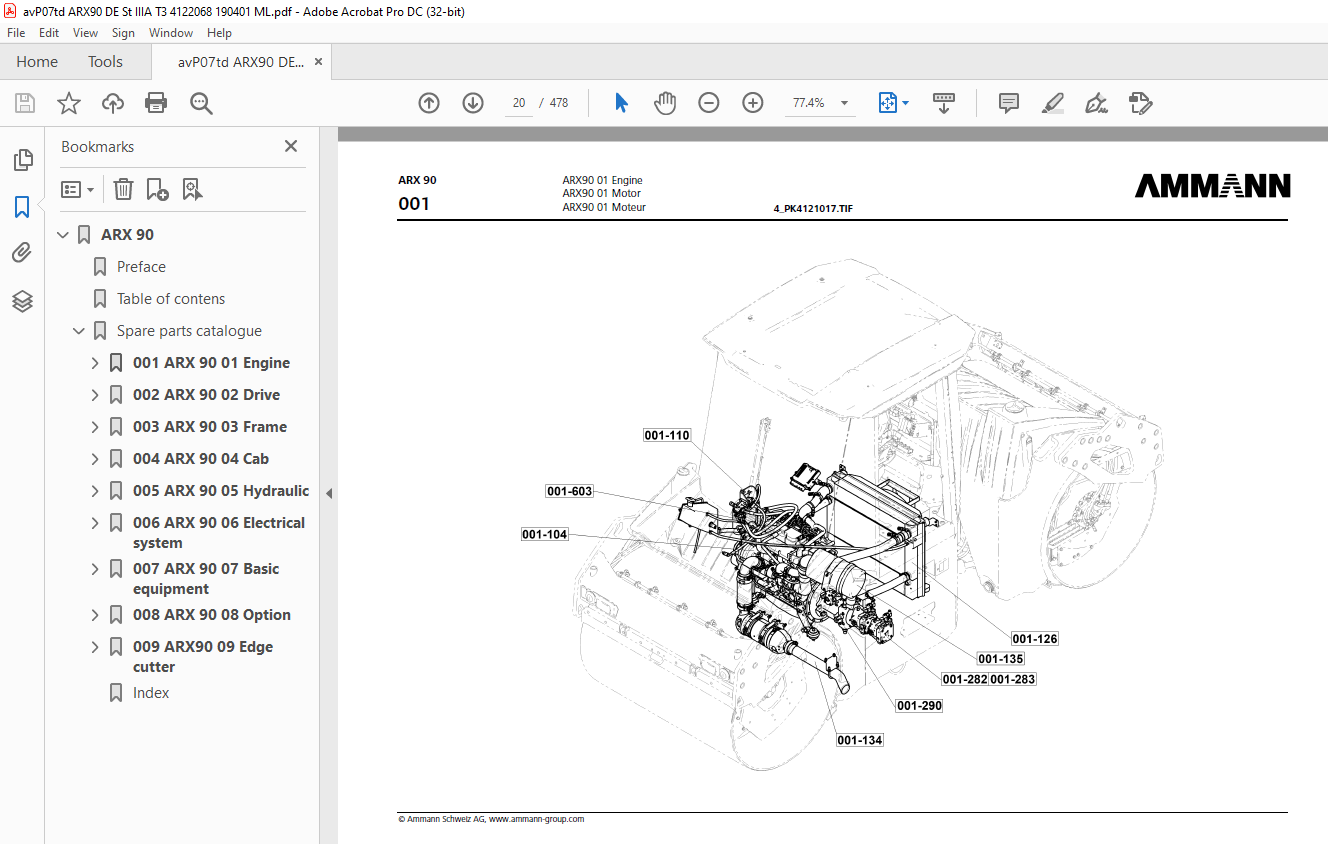Click part label 001-603 in diagram

pos(569,491)
